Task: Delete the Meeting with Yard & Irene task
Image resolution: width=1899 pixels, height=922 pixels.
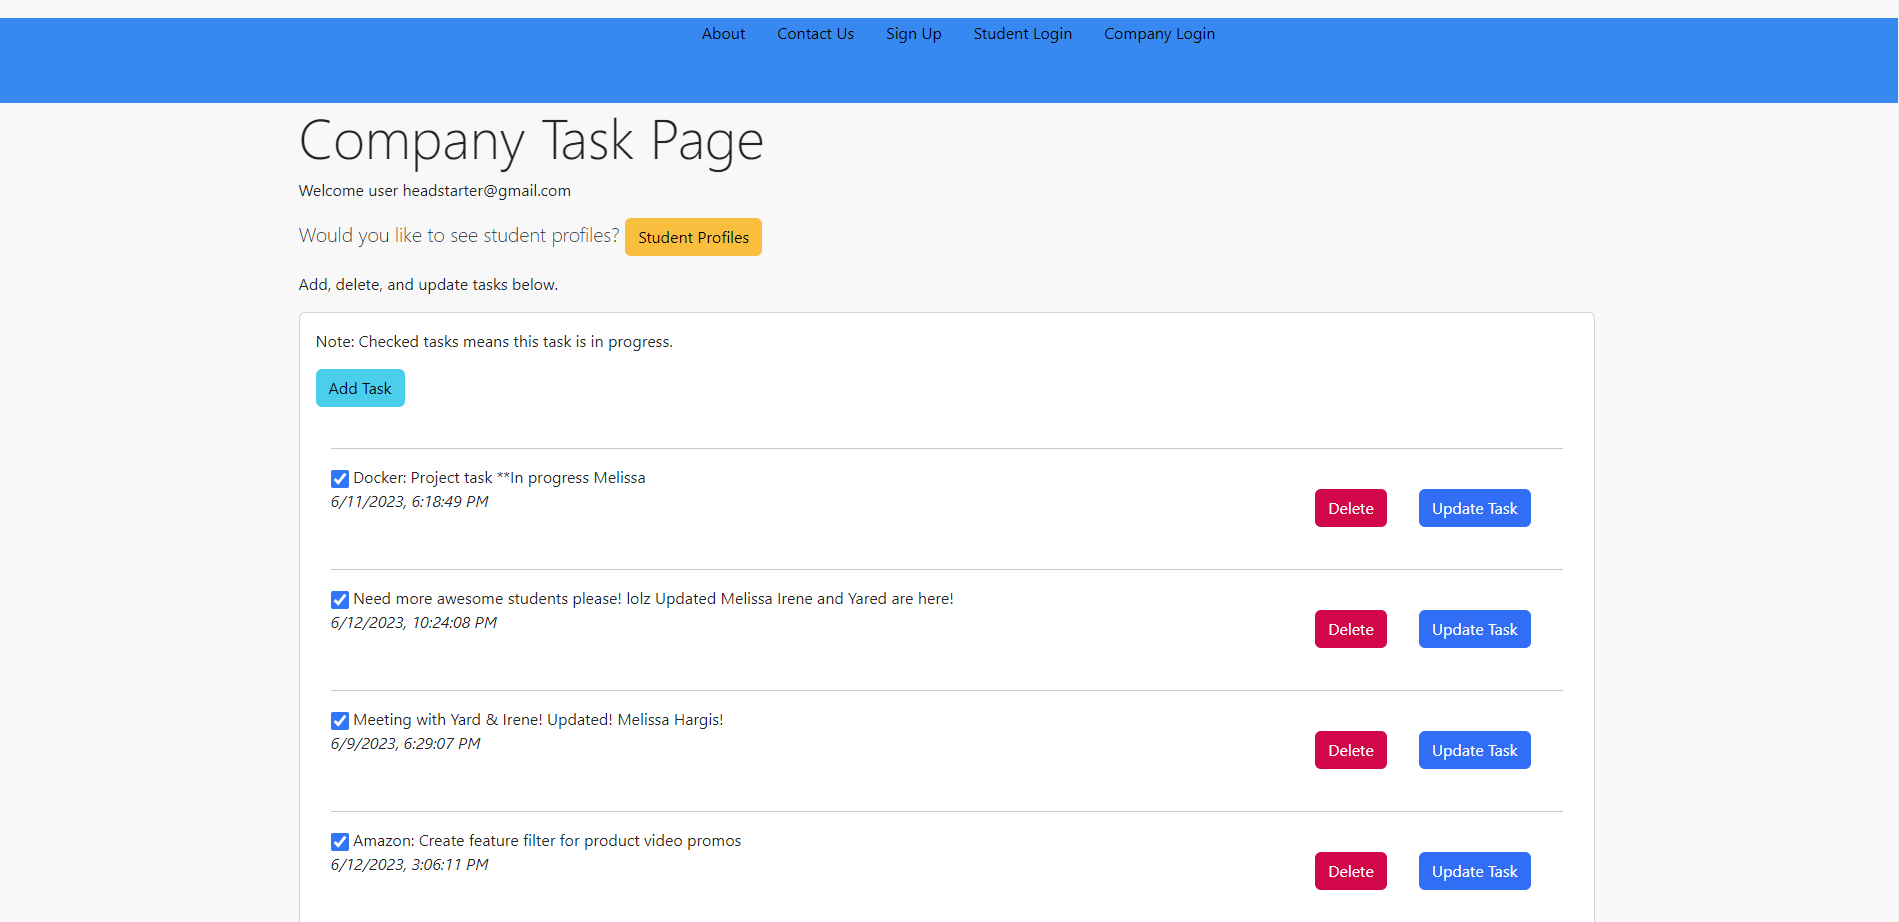Action: (1350, 750)
